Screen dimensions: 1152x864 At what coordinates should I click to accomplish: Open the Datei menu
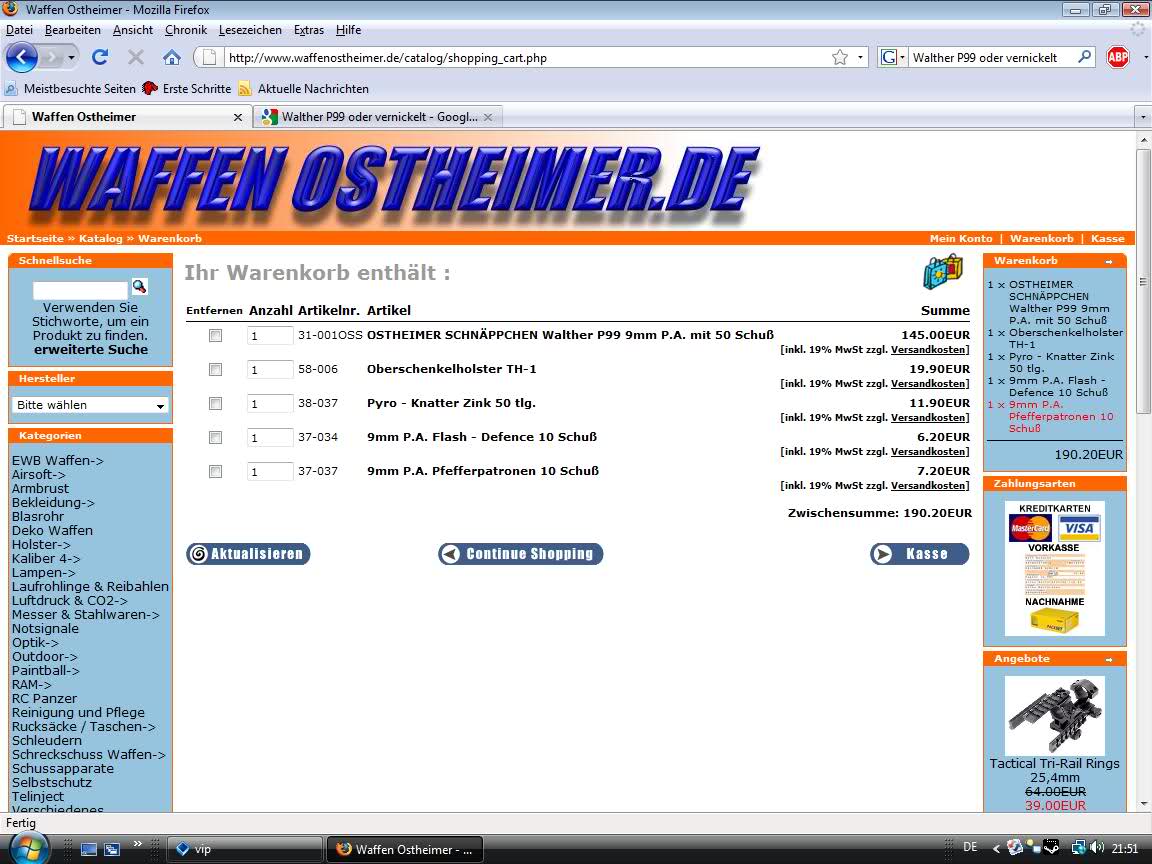(19, 30)
